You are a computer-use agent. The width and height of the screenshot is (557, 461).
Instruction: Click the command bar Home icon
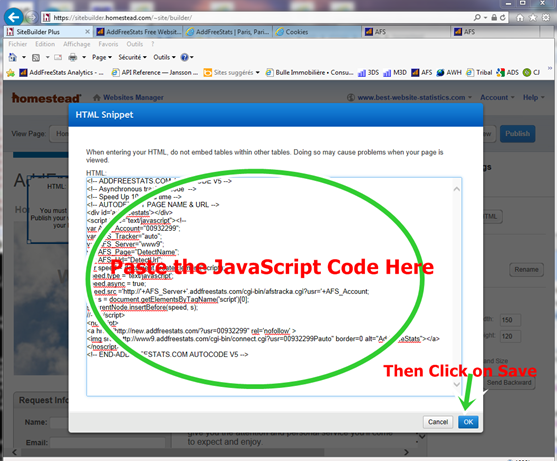coord(13,57)
